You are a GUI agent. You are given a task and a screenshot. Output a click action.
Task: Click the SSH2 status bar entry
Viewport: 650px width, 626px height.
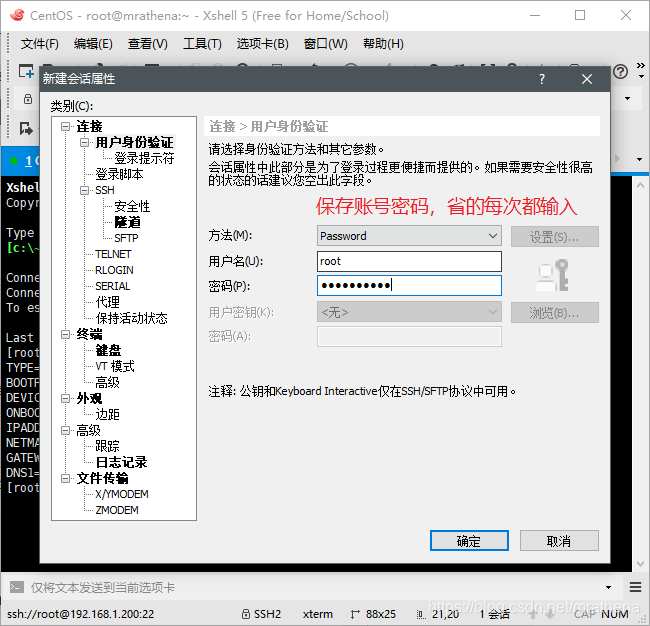[x=262, y=614]
